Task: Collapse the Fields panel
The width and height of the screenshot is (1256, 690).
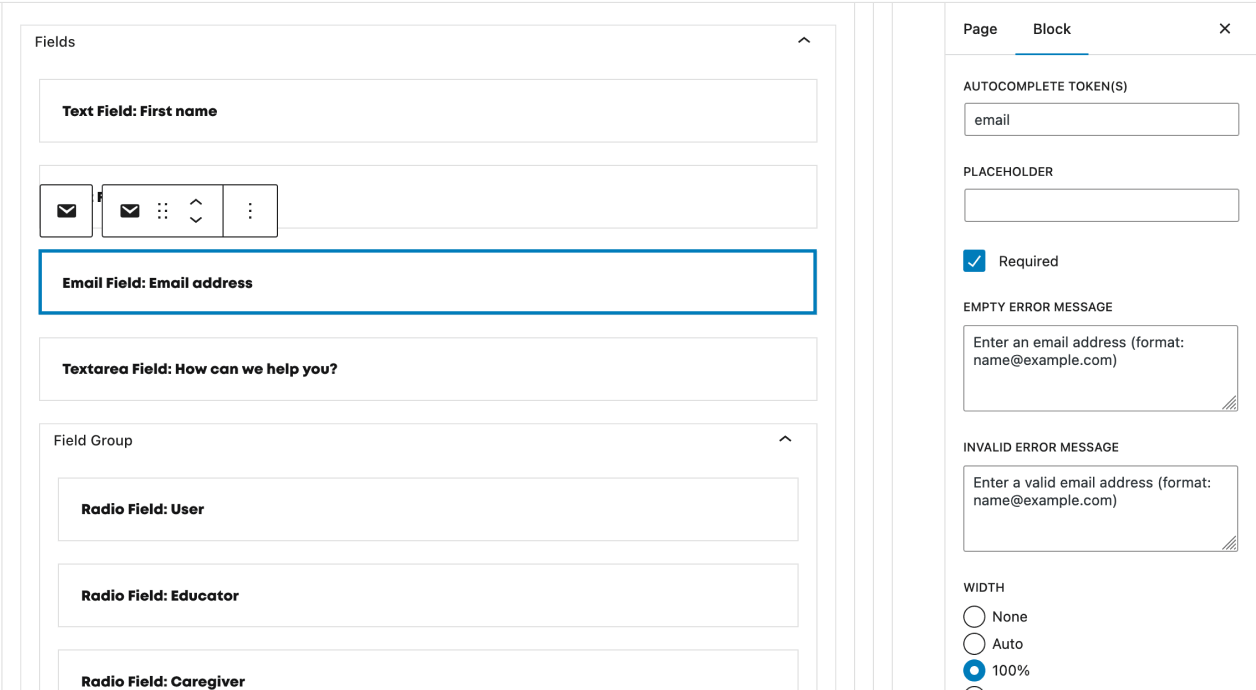Action: (x=804, y=40)
